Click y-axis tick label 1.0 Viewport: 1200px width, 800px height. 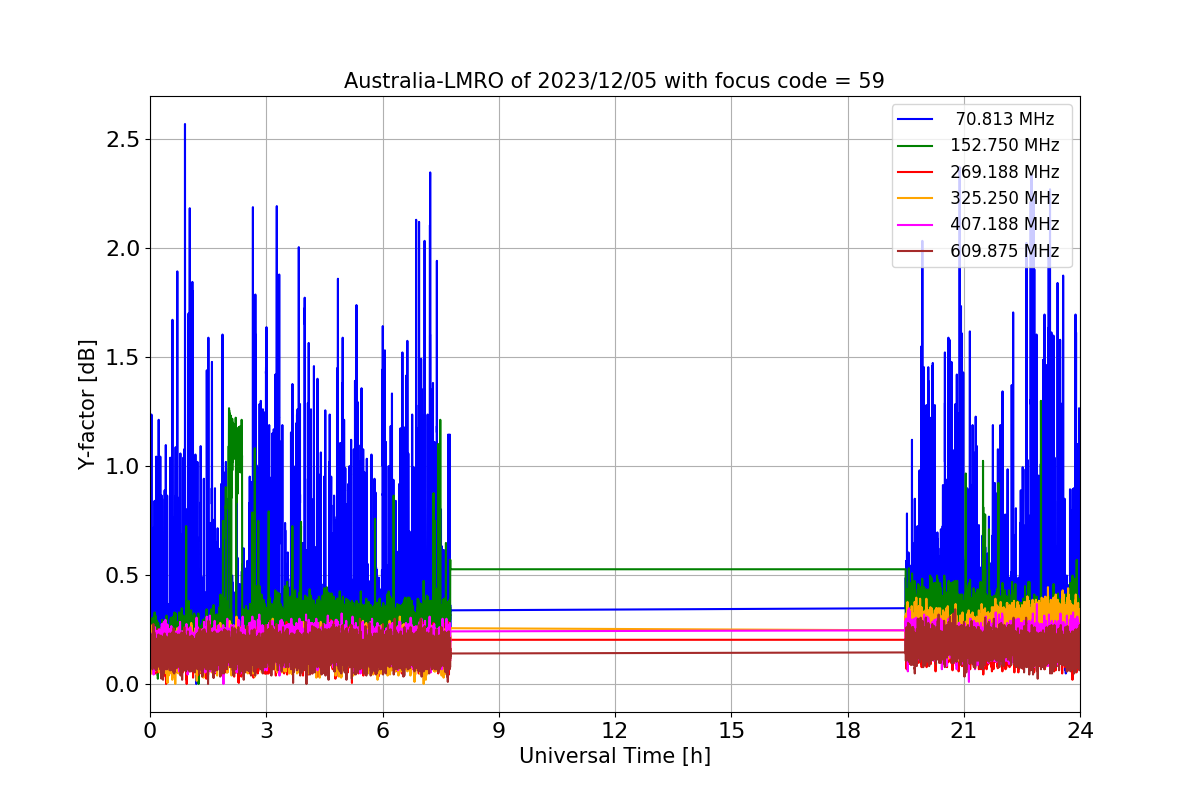click(x=124, y=467)
